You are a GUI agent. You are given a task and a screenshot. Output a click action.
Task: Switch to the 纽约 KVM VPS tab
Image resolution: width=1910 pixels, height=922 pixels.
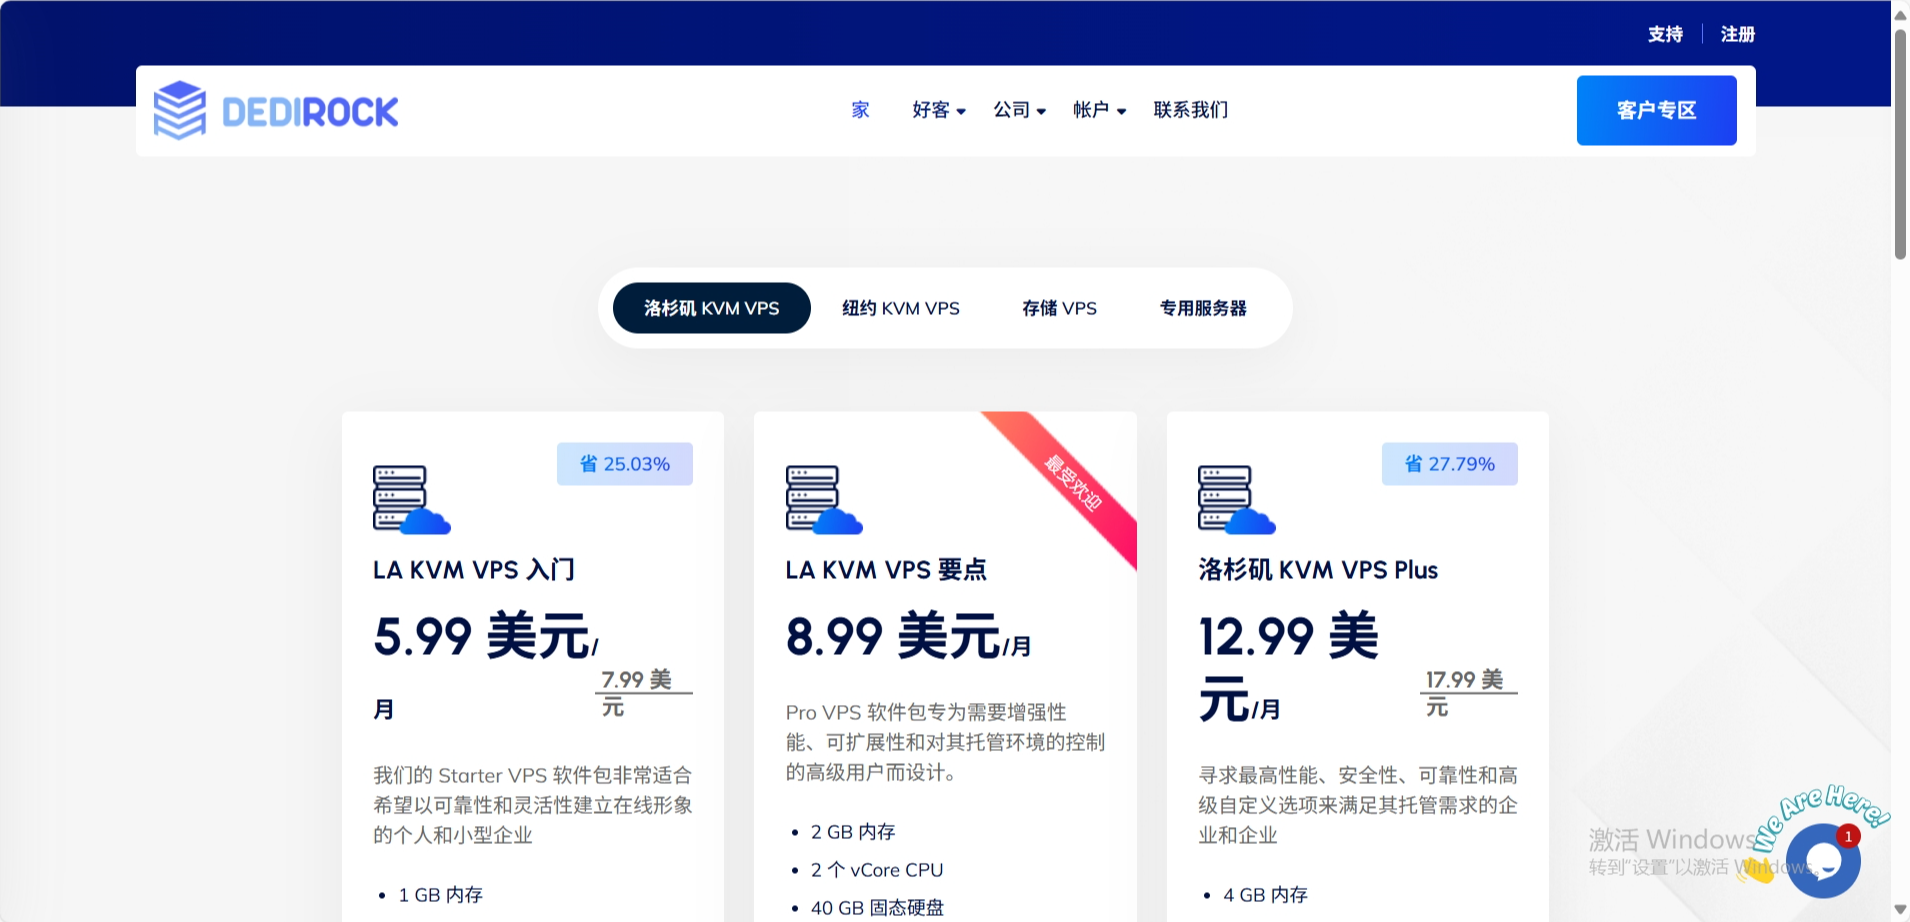point(900,308)
